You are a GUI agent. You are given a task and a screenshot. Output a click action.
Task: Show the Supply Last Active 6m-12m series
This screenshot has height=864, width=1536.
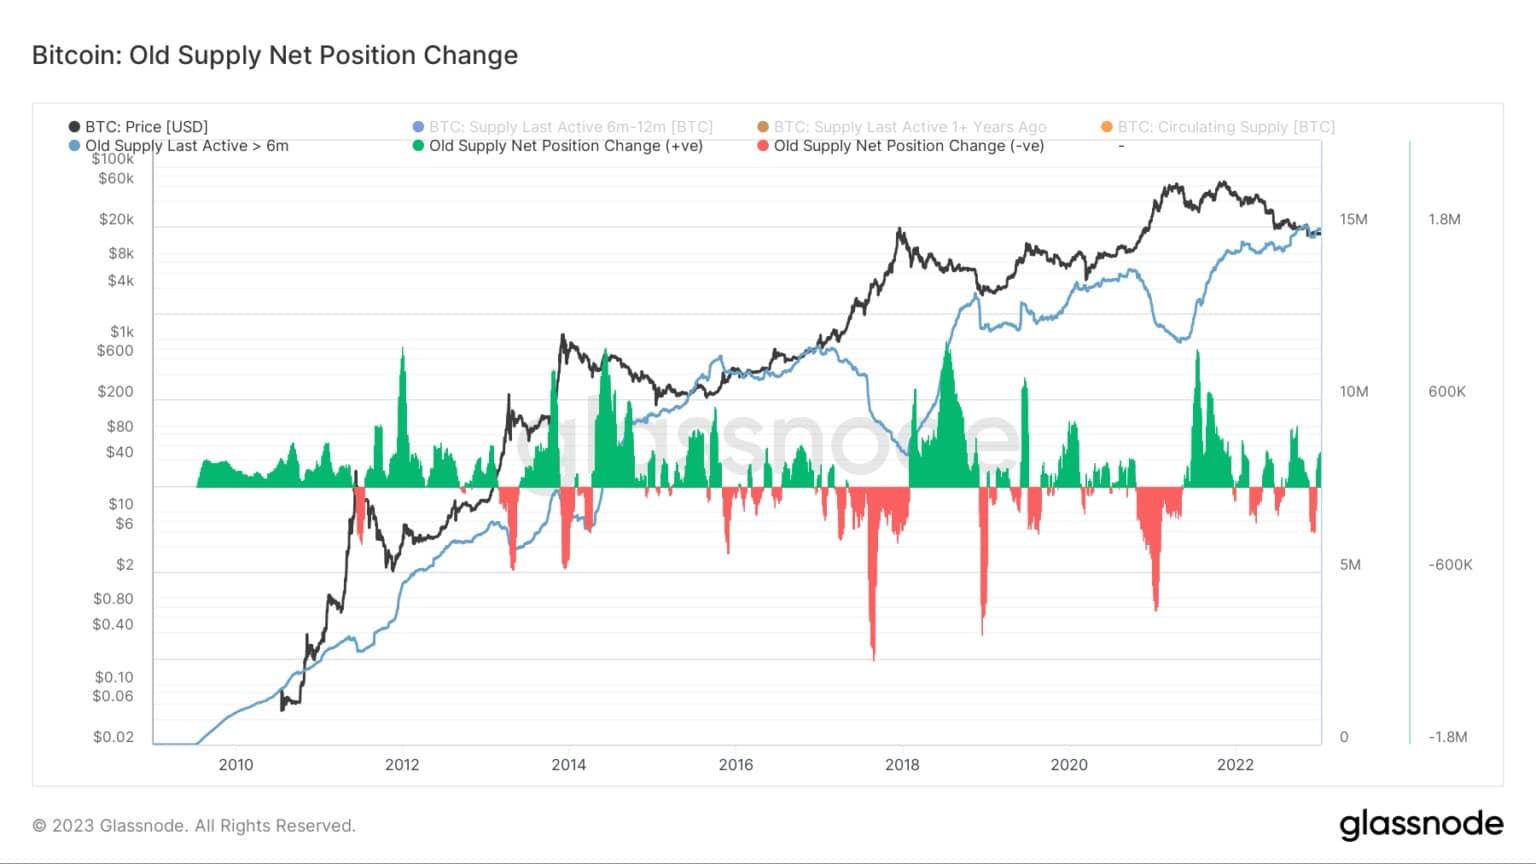coord(563,127)
